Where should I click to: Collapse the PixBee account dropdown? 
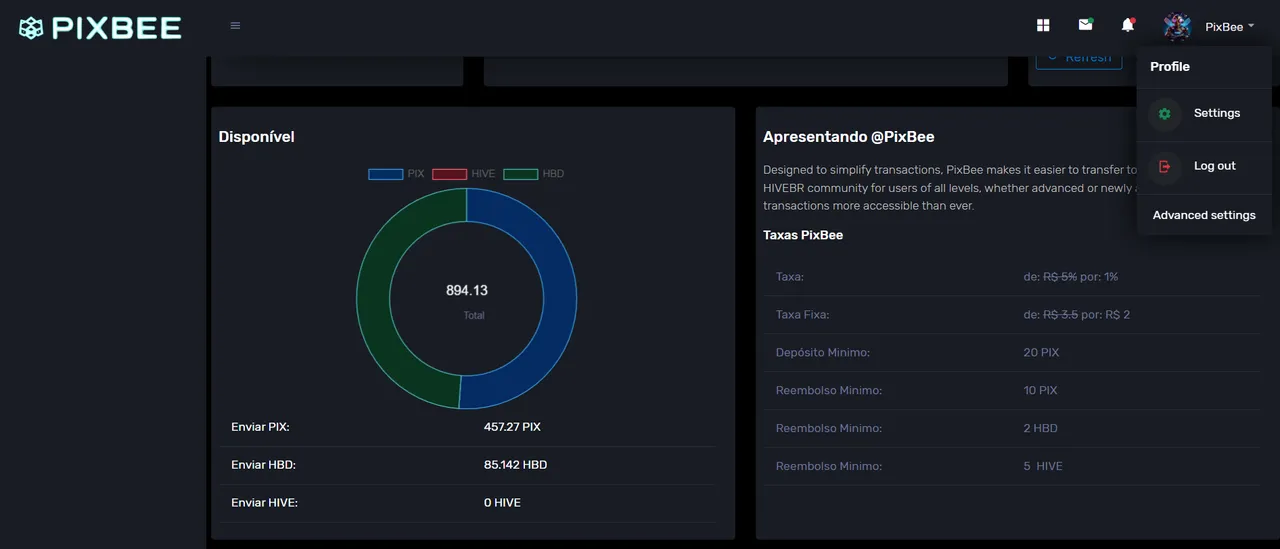1229,27
